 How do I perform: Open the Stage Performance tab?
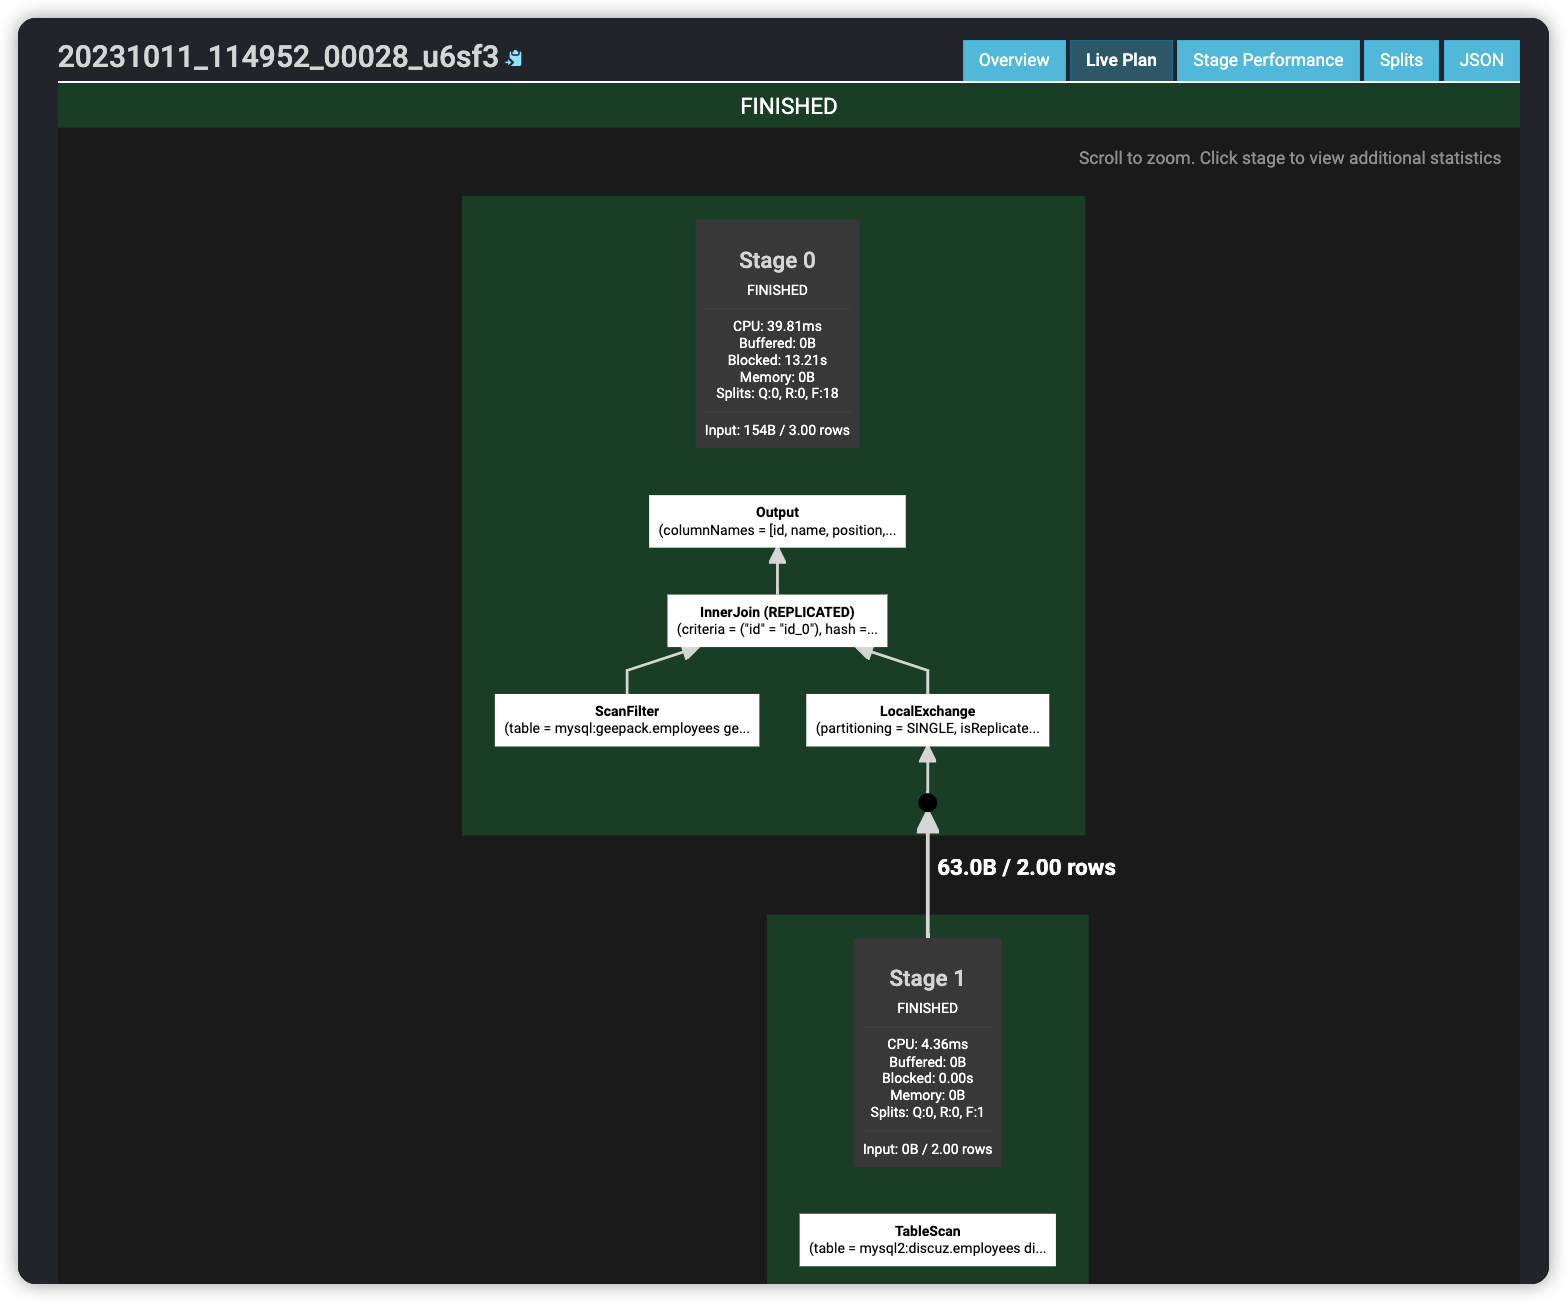1267,60
